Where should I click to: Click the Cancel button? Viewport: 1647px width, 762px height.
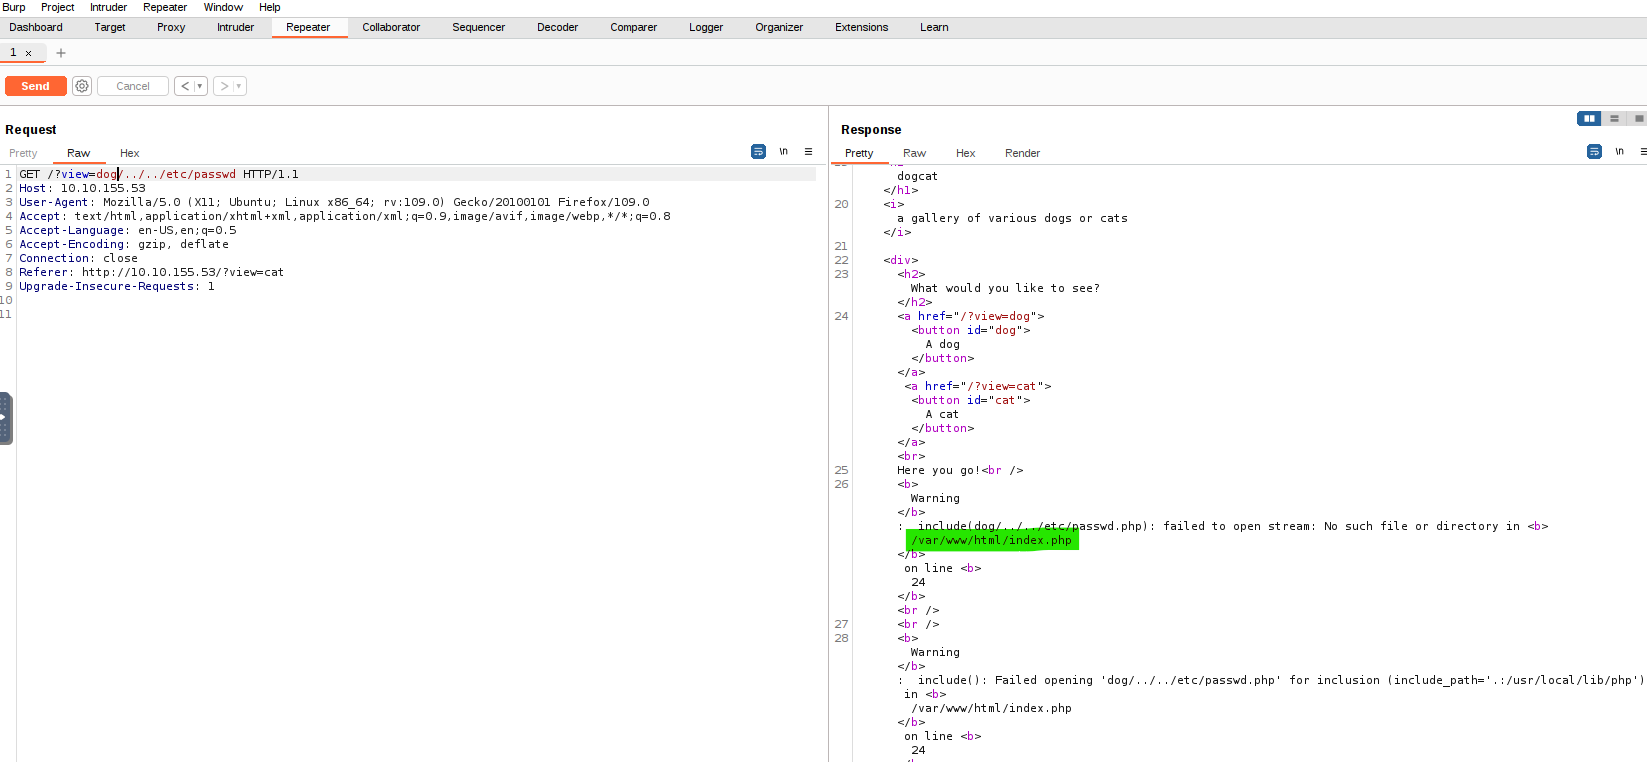[133, 86]
